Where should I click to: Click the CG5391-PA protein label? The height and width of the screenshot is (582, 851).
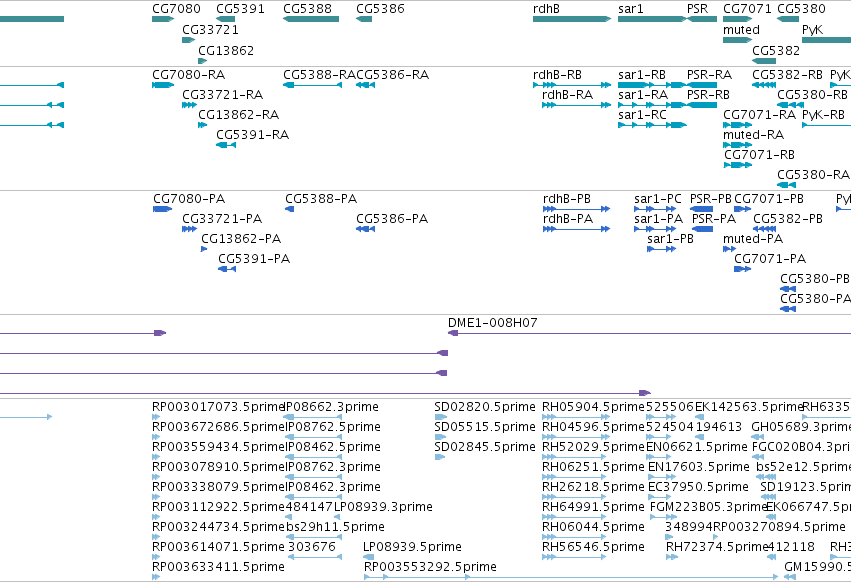254,258
